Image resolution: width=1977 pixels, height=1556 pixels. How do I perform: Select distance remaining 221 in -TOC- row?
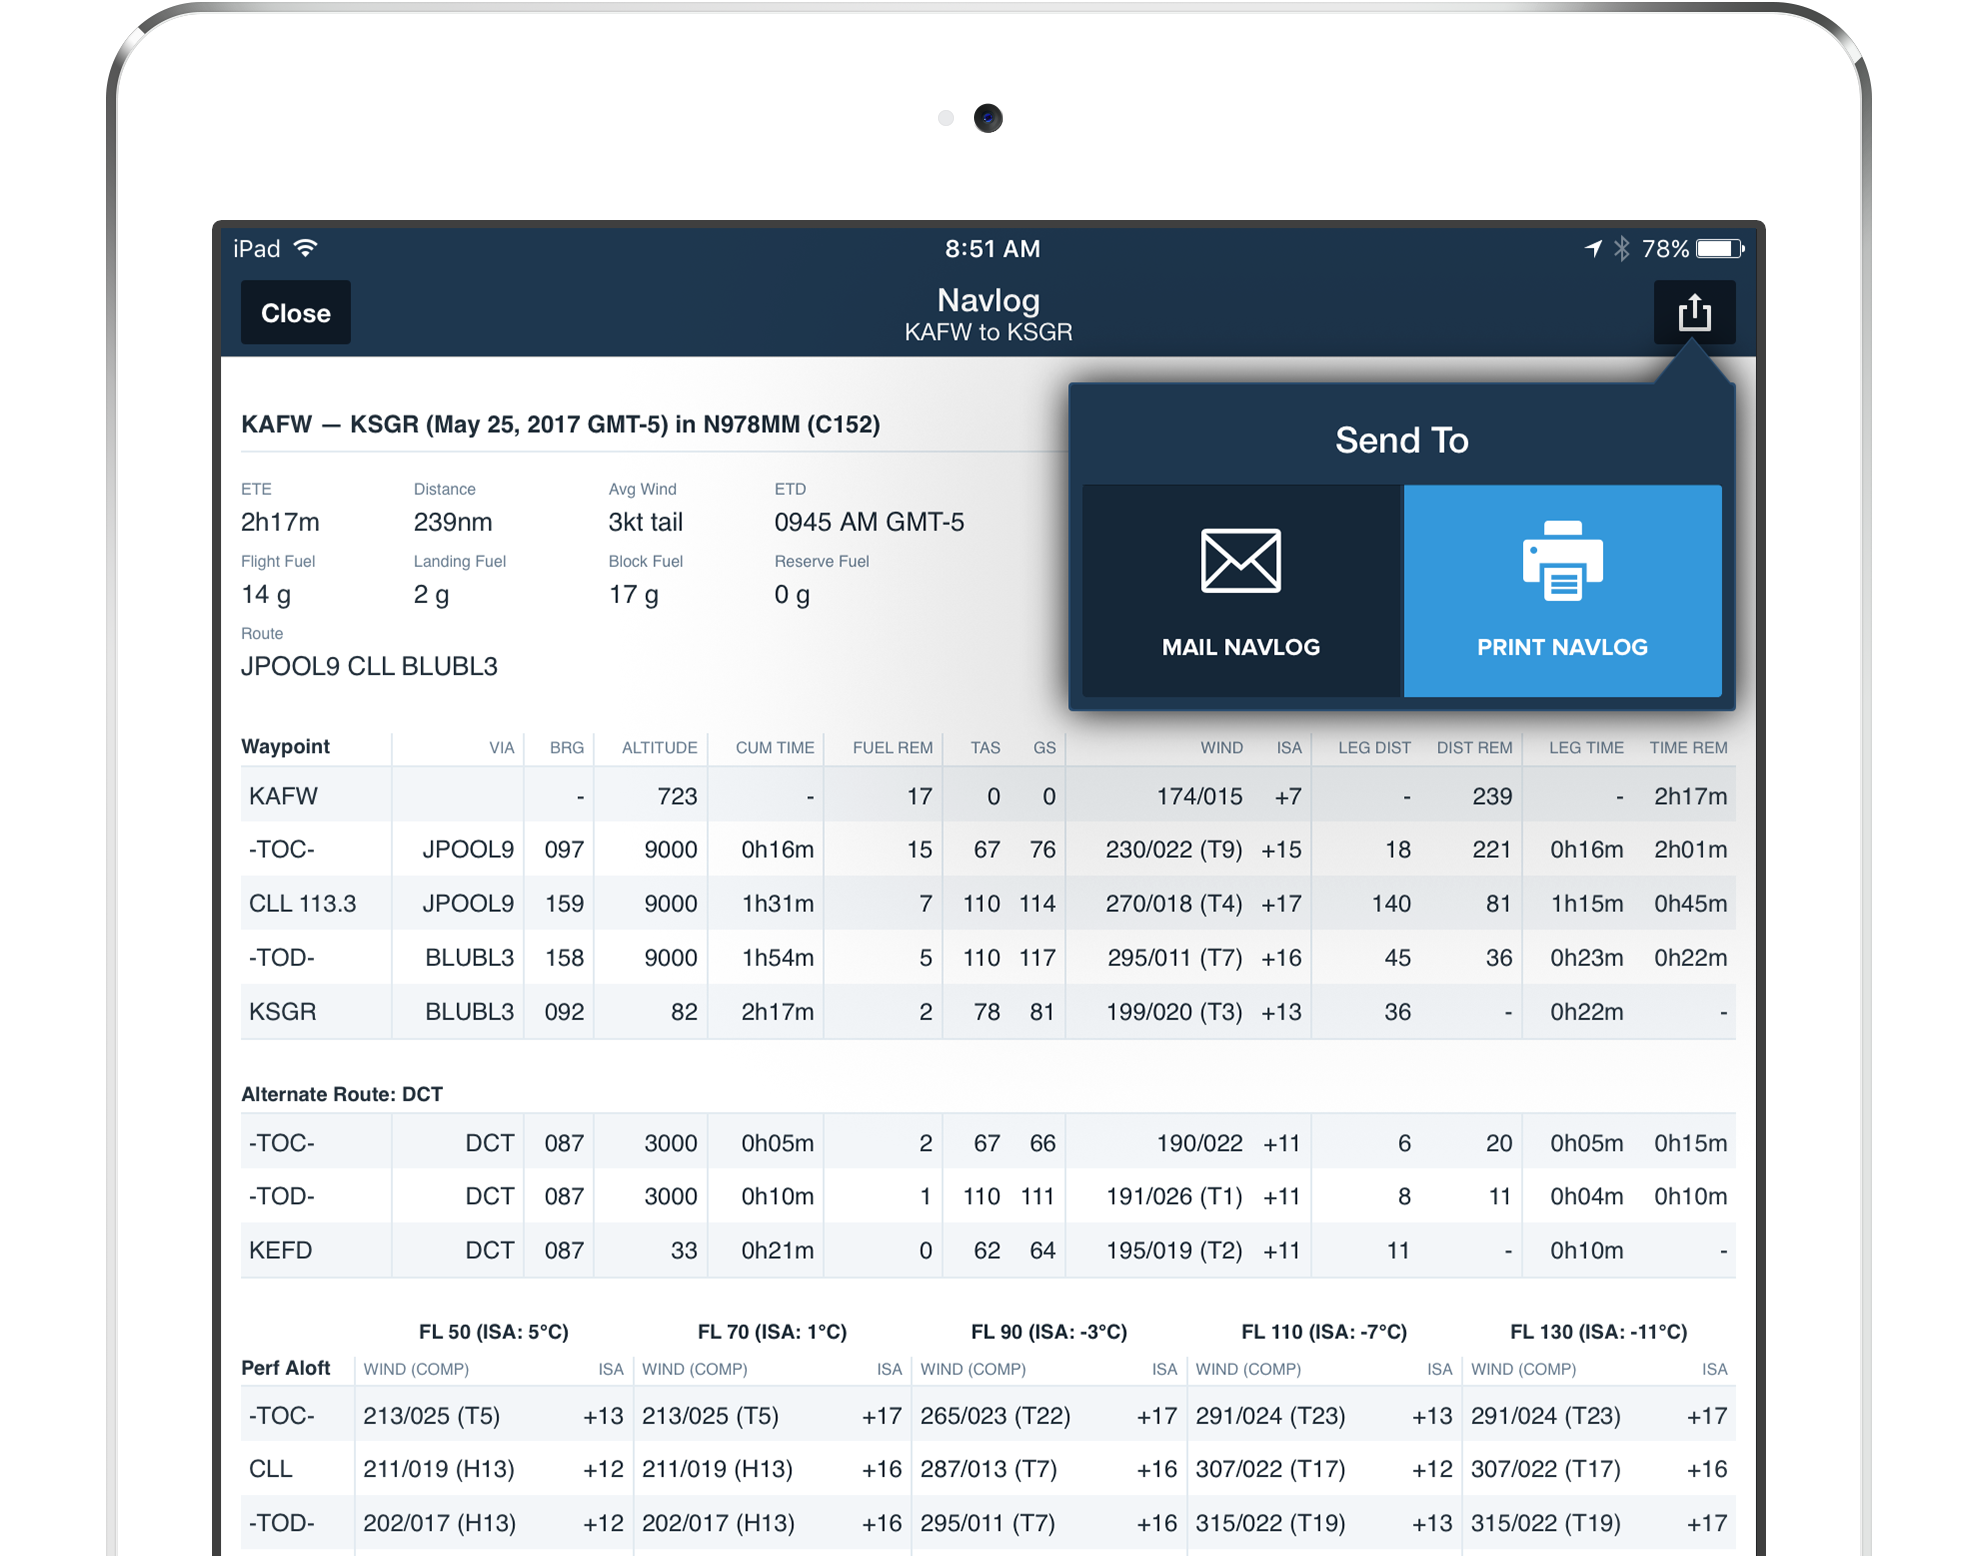(1491, 849)
